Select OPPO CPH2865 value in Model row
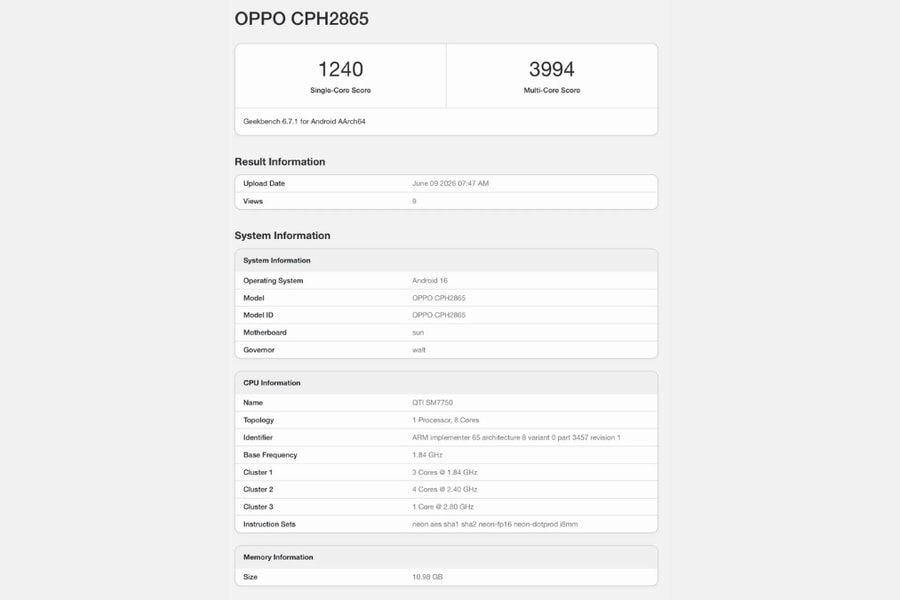Image resolution: width=900 pixels, height=600 pixels. pos(439,298)
